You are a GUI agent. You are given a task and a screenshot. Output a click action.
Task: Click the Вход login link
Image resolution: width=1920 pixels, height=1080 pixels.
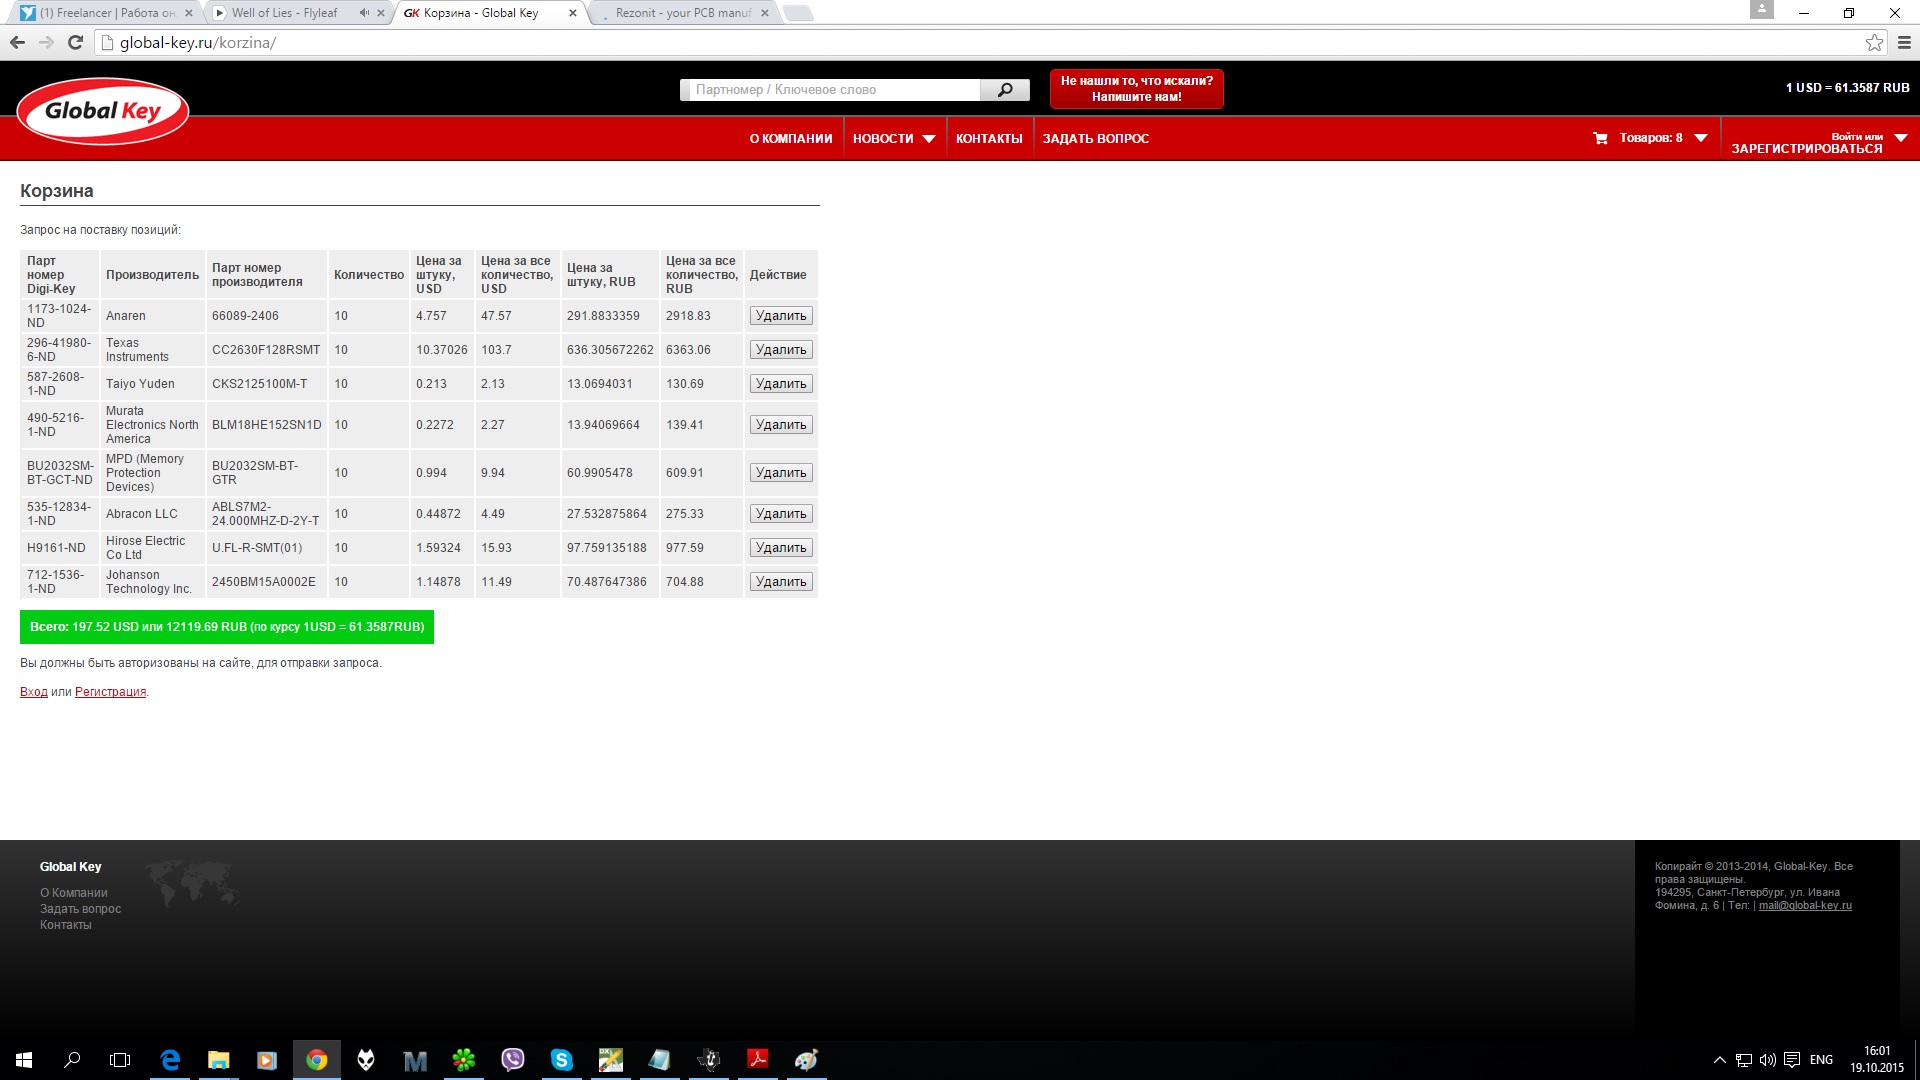tap(34, 692)
